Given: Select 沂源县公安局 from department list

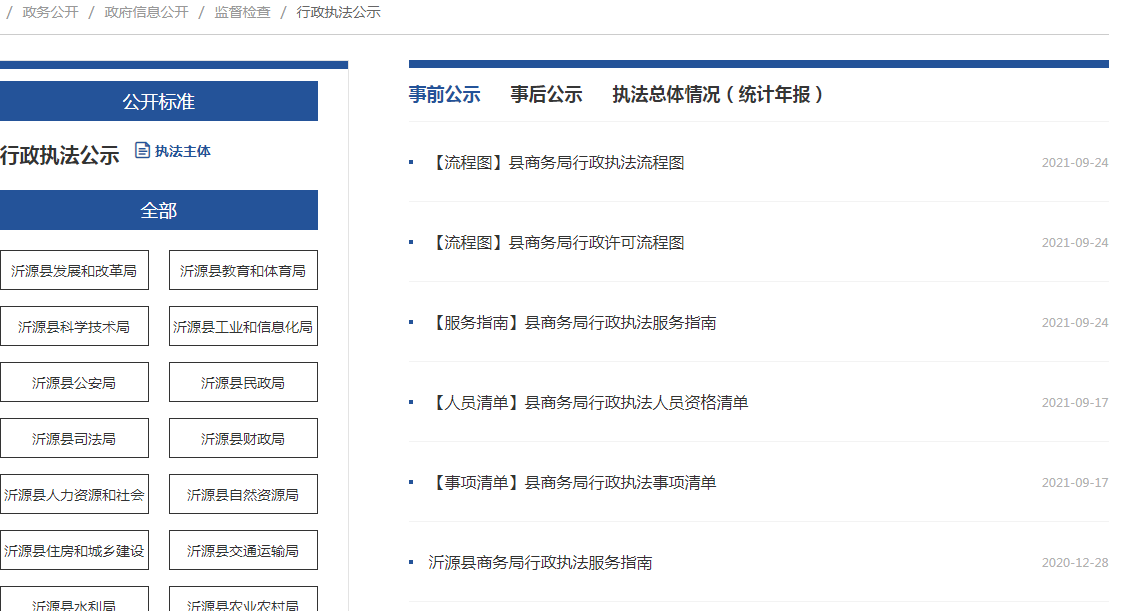Looking at the screenshot, I should click(74, 383).
